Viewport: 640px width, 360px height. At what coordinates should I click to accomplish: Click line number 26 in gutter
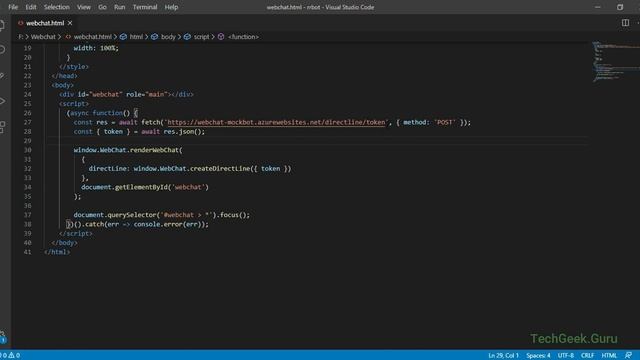coord(27,113)
